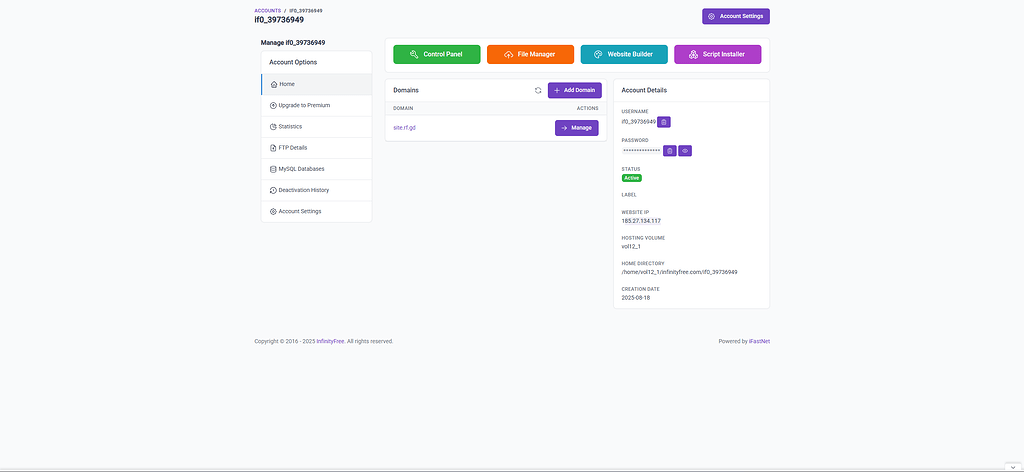
Task: Open the site.rf.gd domain link
Action: pyautogui.click(x=404, y=128)
